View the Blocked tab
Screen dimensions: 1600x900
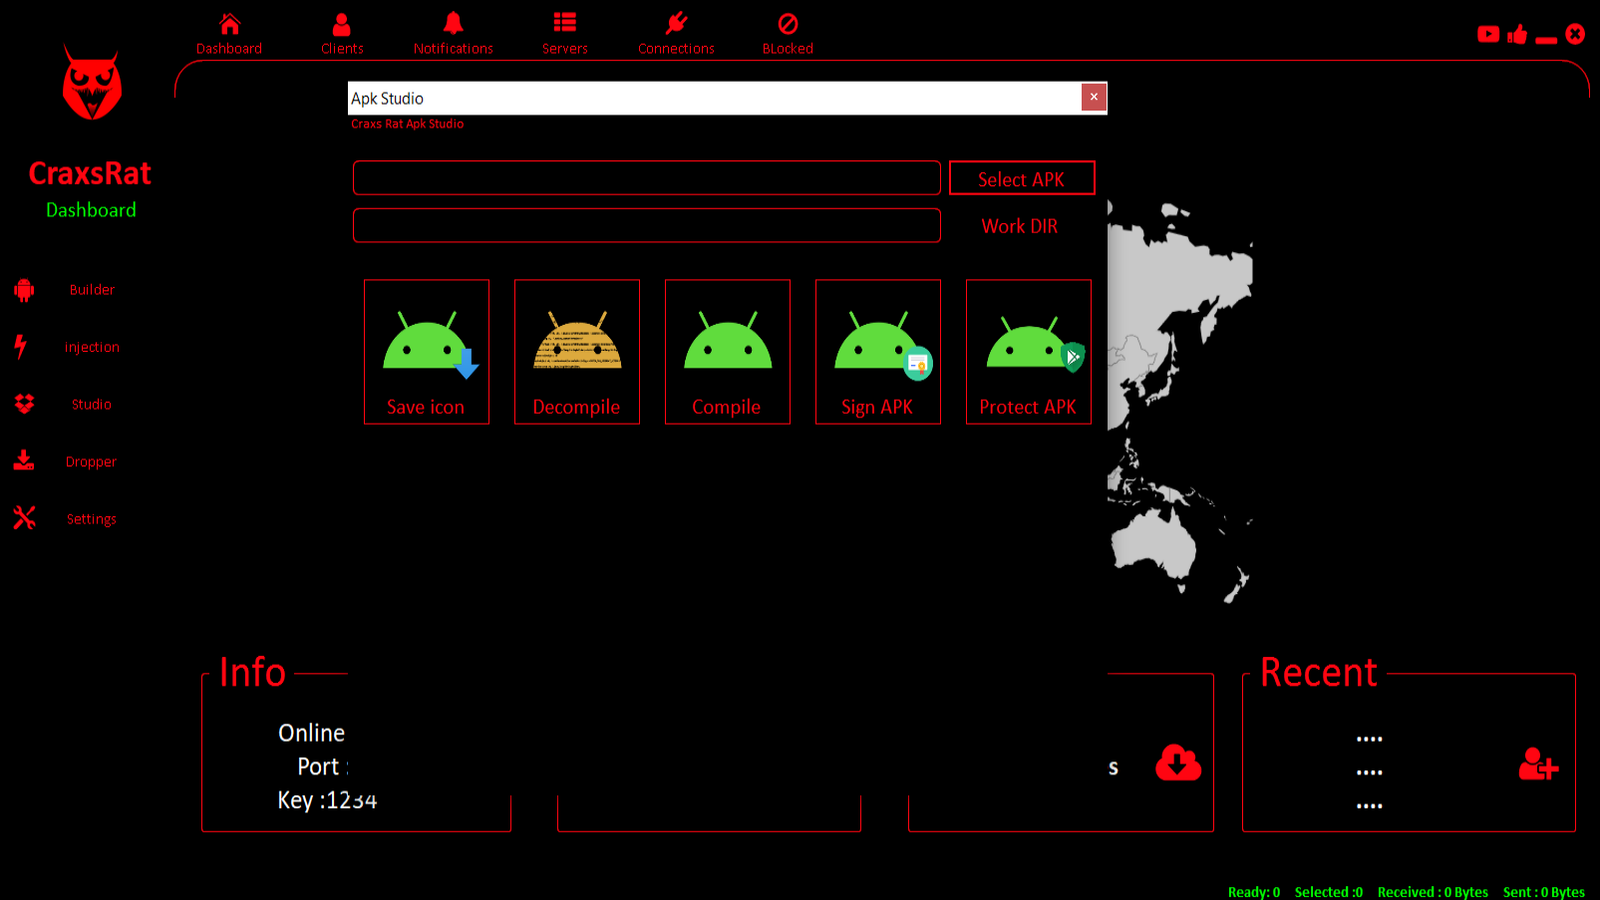[788, 34]
